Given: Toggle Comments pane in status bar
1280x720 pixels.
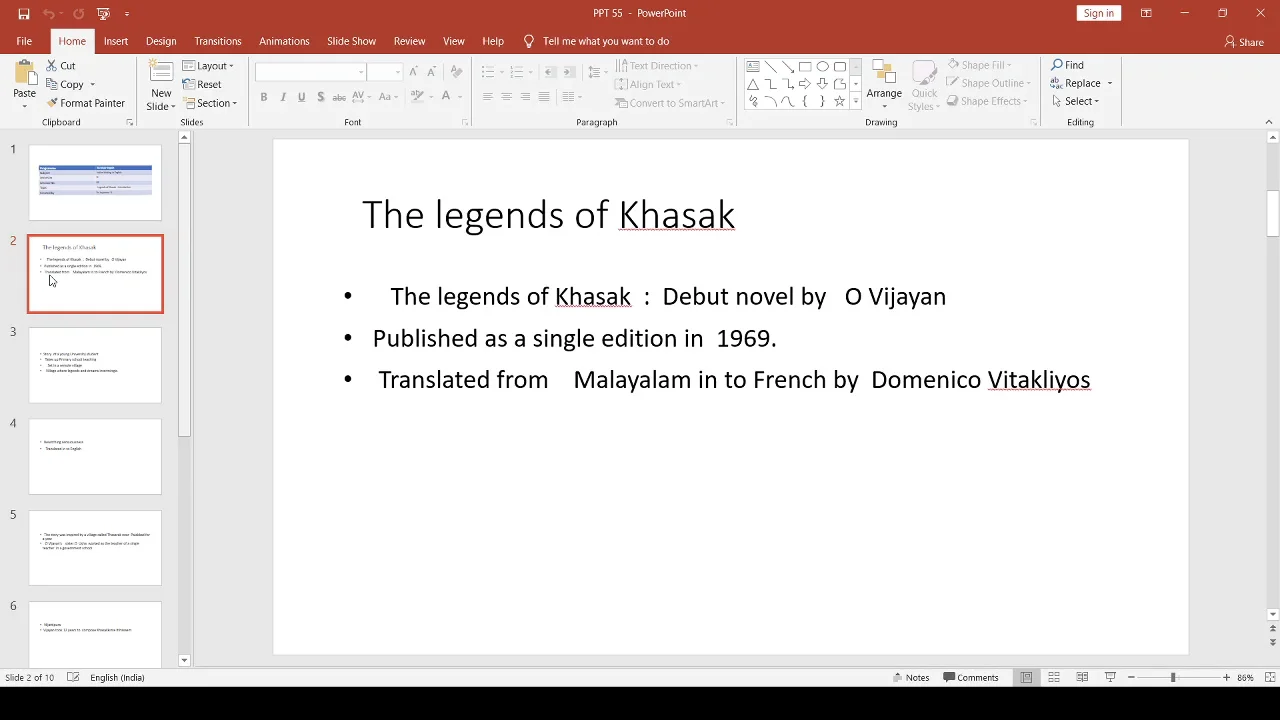Looking at the screenshot, I should (971, 678).
